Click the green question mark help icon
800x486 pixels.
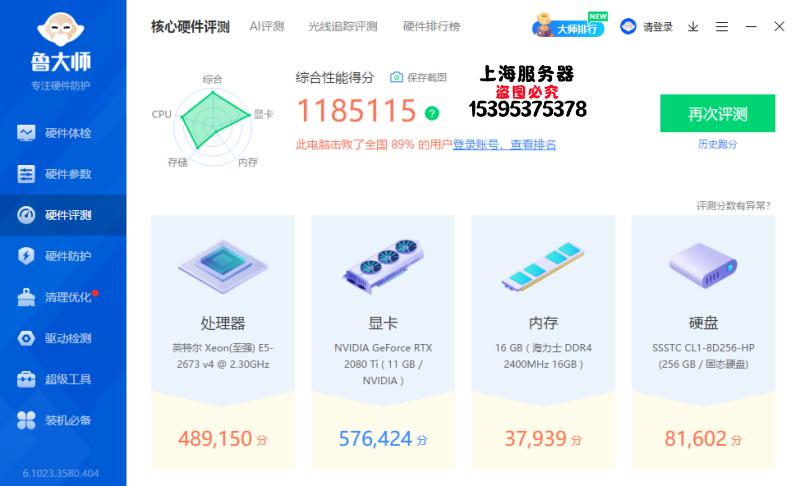coord(432,113)
